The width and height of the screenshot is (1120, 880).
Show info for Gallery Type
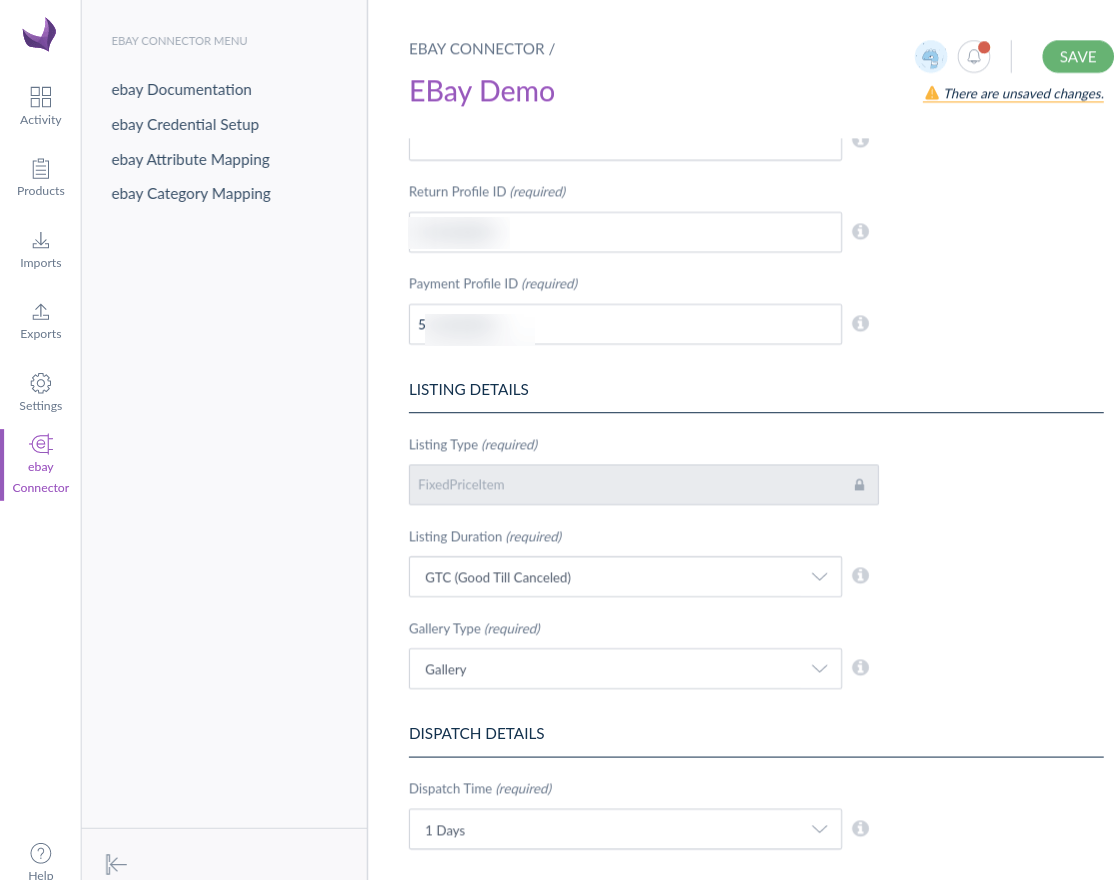coord(861,667)
